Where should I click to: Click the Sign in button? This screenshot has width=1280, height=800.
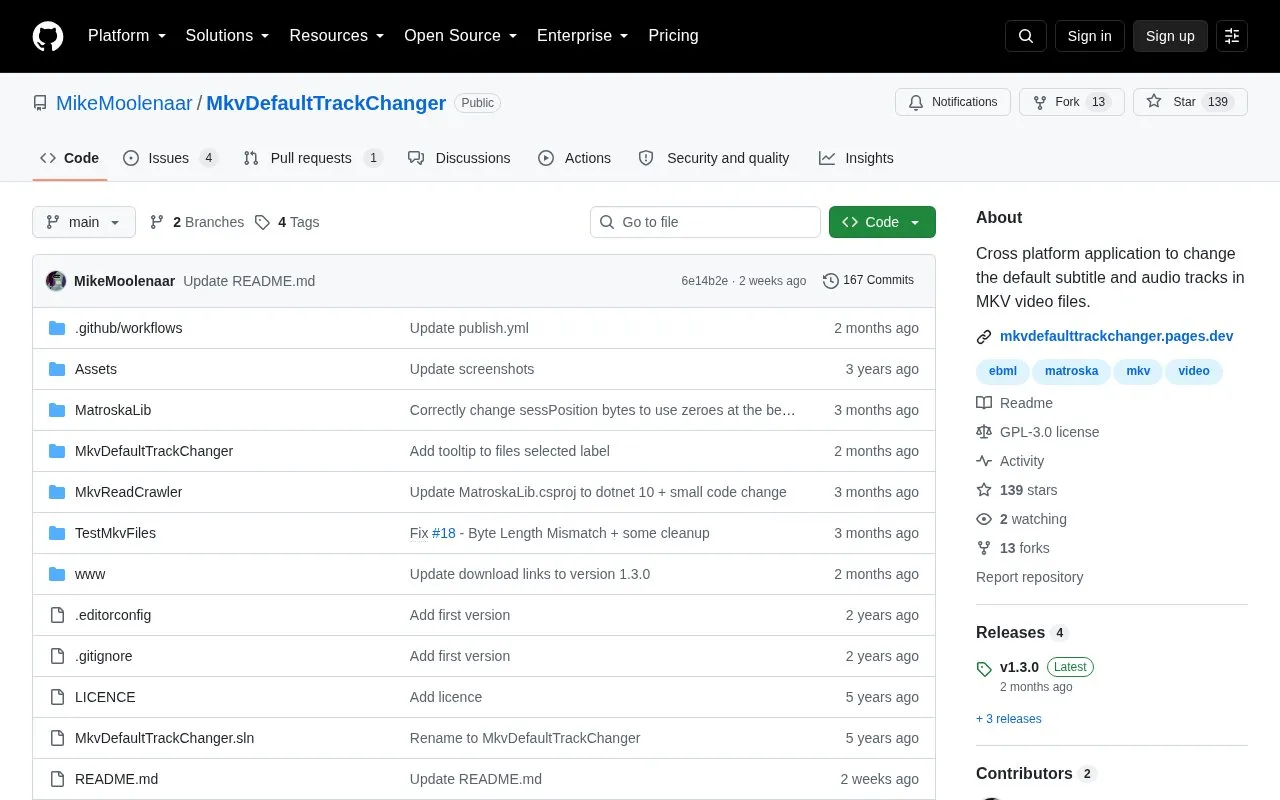[1089, 36]
